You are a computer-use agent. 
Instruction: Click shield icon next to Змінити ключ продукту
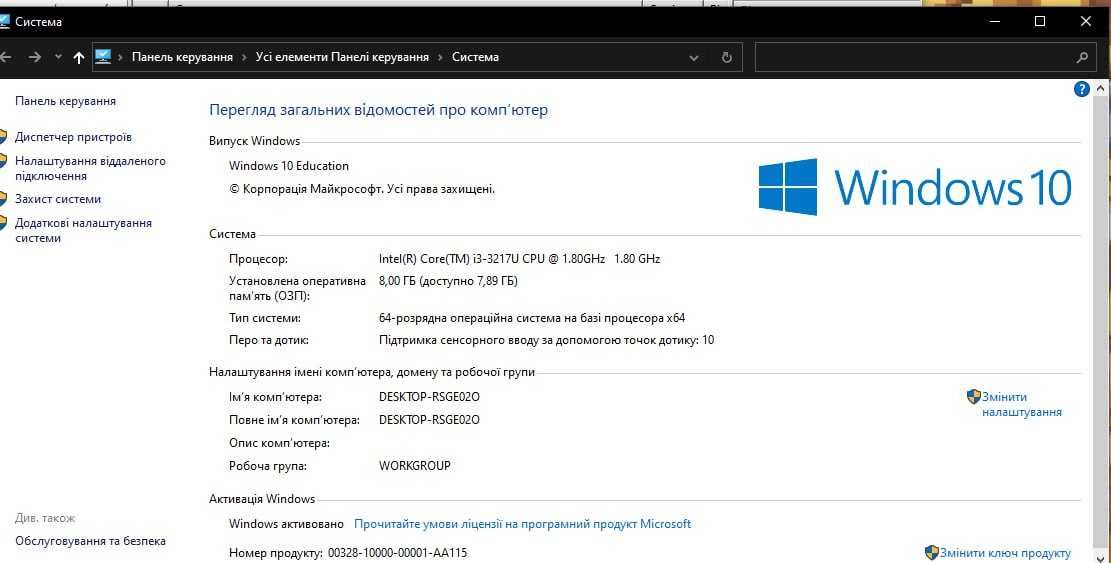[932, 553]
